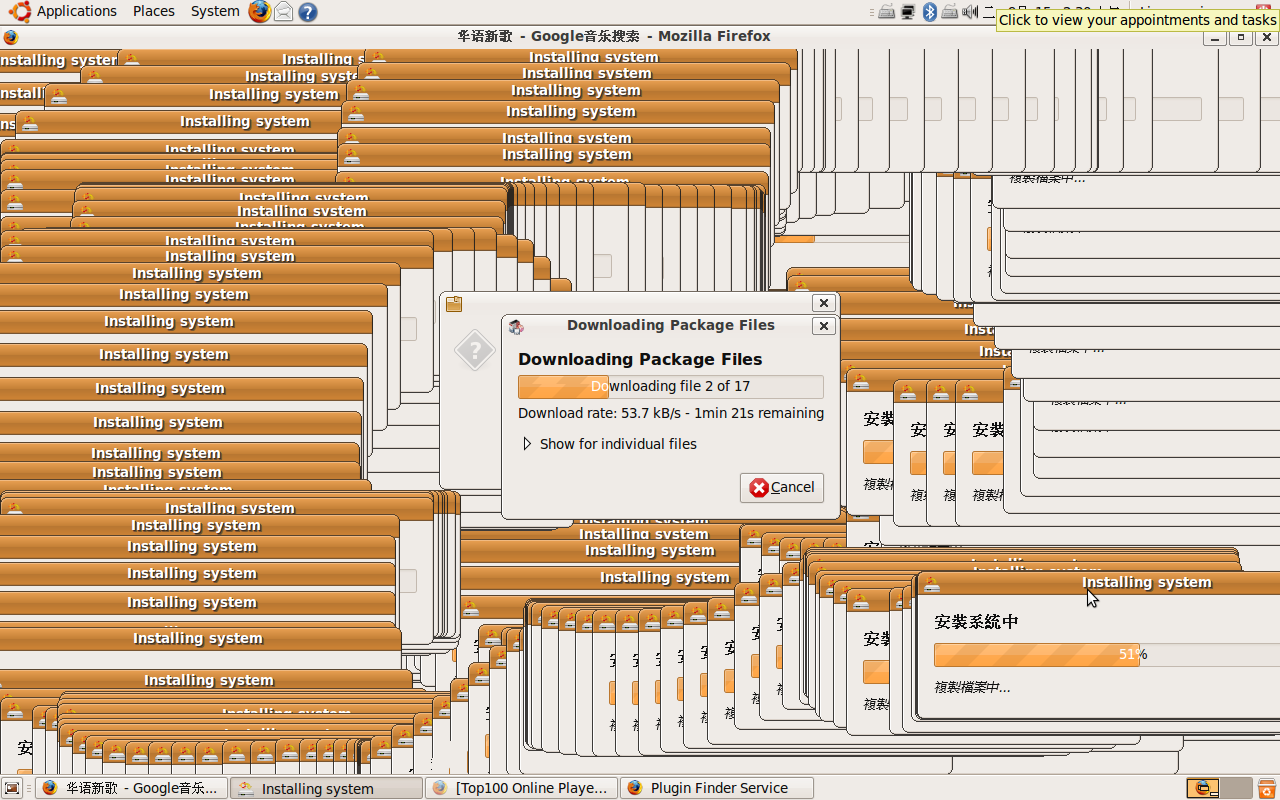This screenshot has width=1280, height=800.
Task: Select the first workspace in the switcher
Action: pos(1203,788)
